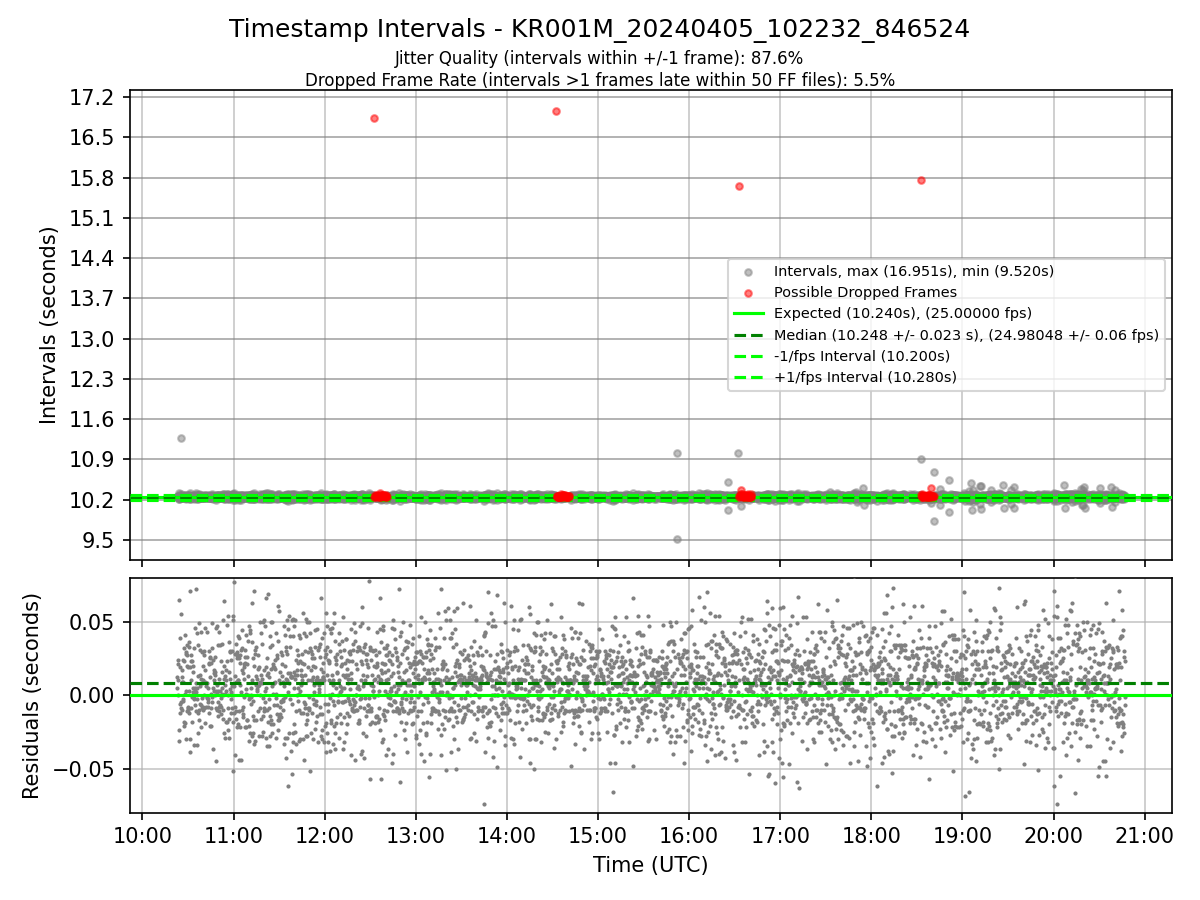Click the 'Jitter Quality' 87.6% subtitle line
This screenshot has height=900, width=1200.
point(599,58)
